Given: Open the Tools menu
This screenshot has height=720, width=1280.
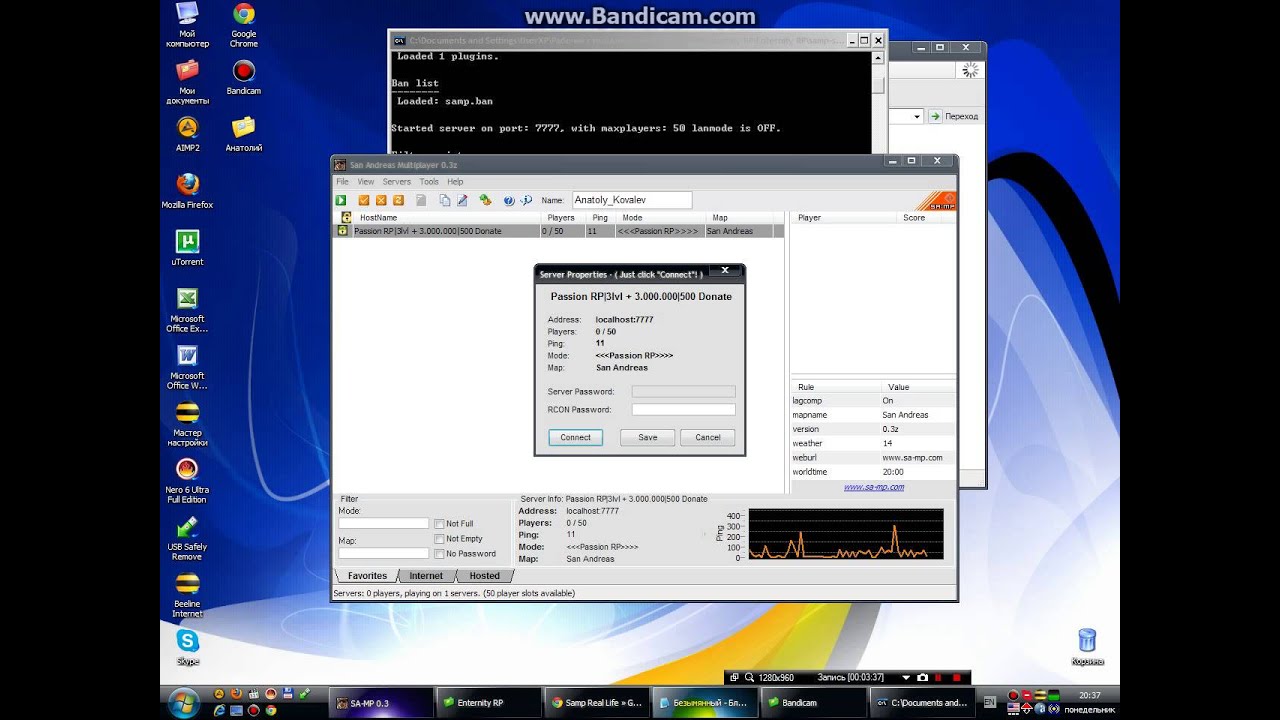Looking at the screenshot, I should coord(429,182).
